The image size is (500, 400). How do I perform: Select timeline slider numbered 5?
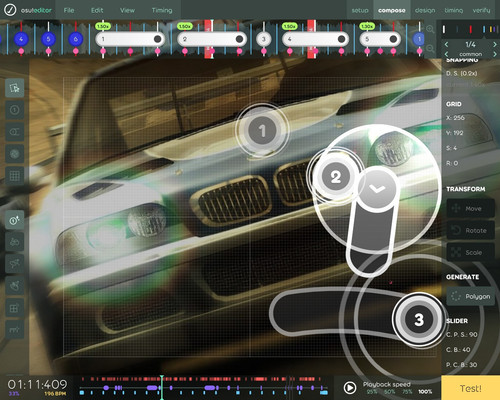click(380, 39)
